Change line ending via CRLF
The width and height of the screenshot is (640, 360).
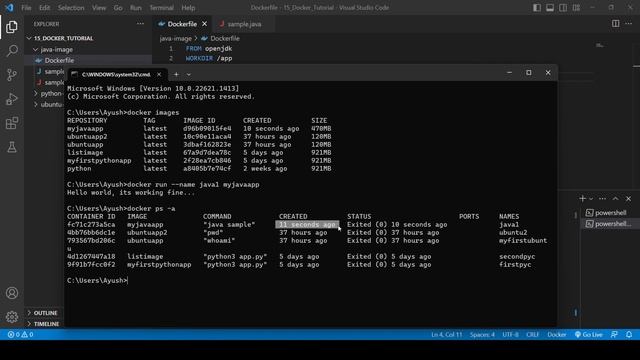533,334
